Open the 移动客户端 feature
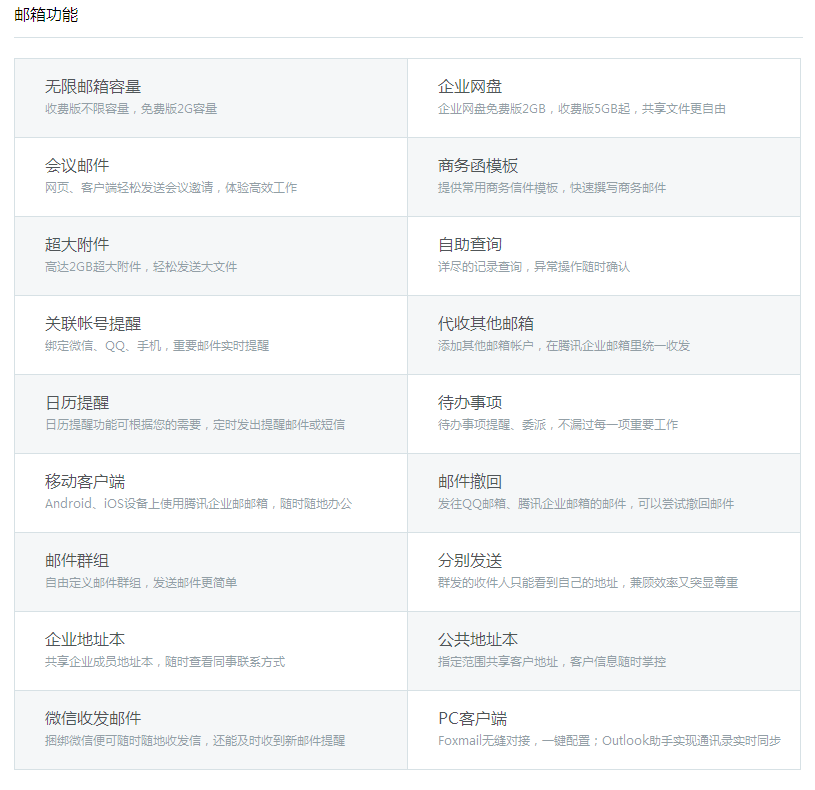The image size is (815, 790). click(85, 482)
